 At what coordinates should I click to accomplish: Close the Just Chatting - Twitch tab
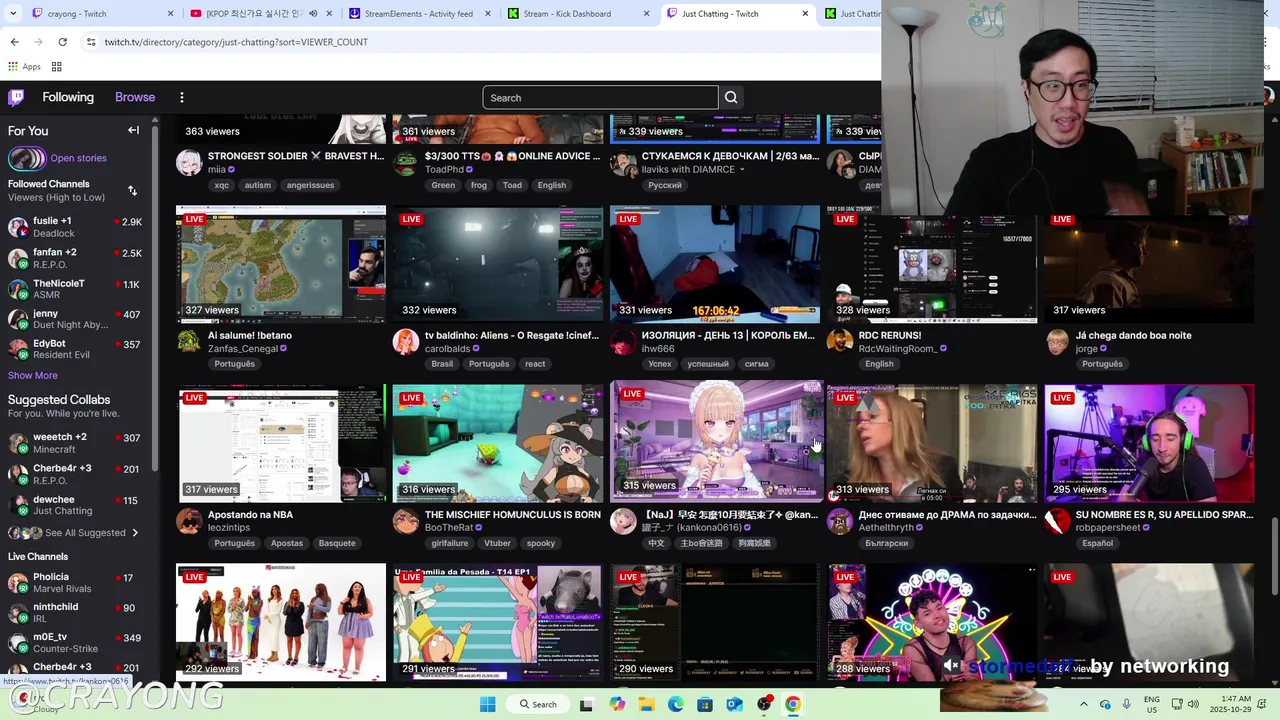[805, 14]
